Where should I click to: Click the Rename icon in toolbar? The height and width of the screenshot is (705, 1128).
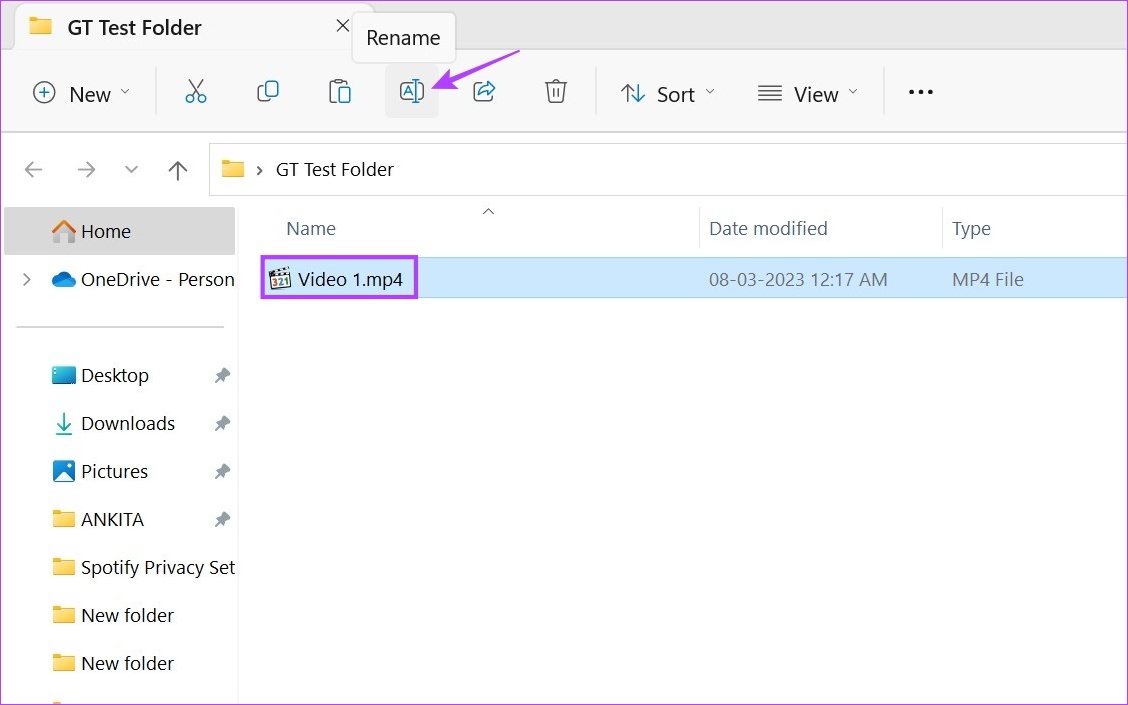(x=411, y=91)
